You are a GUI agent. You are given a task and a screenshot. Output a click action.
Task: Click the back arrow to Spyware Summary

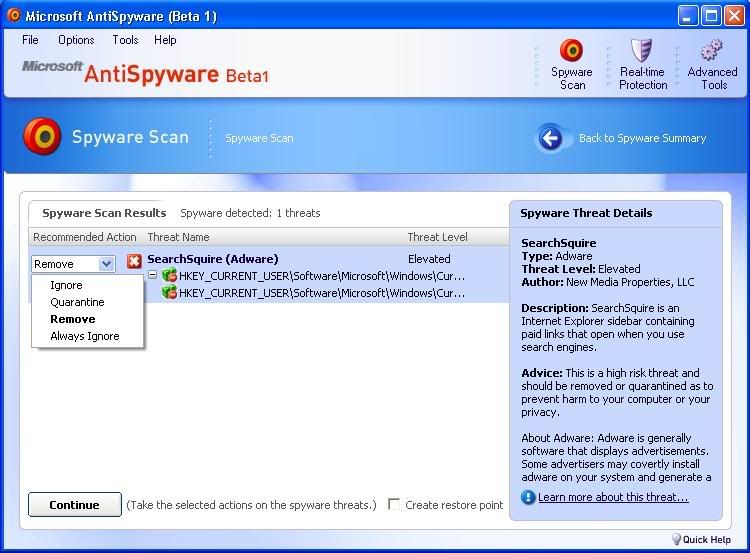click(551, 139)
